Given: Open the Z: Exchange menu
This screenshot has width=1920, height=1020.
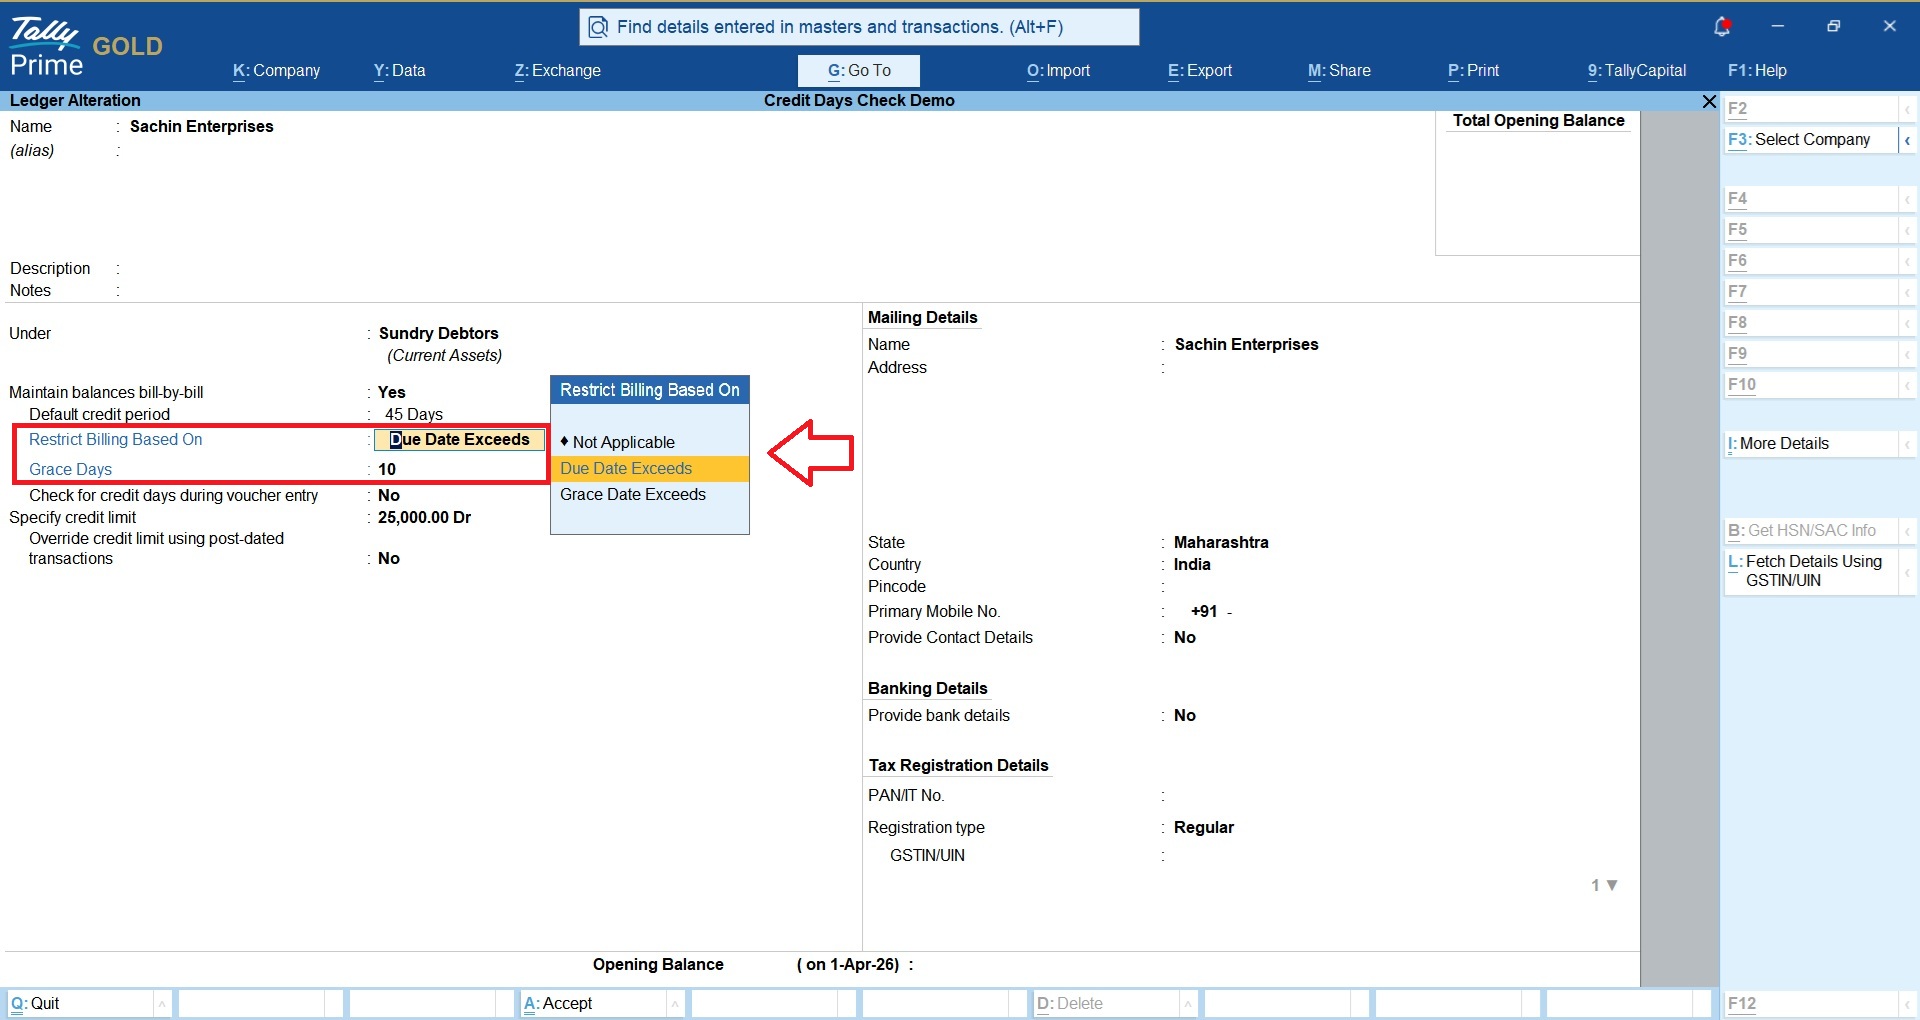Looking at the screenshot, I should (x=557, y=71).
